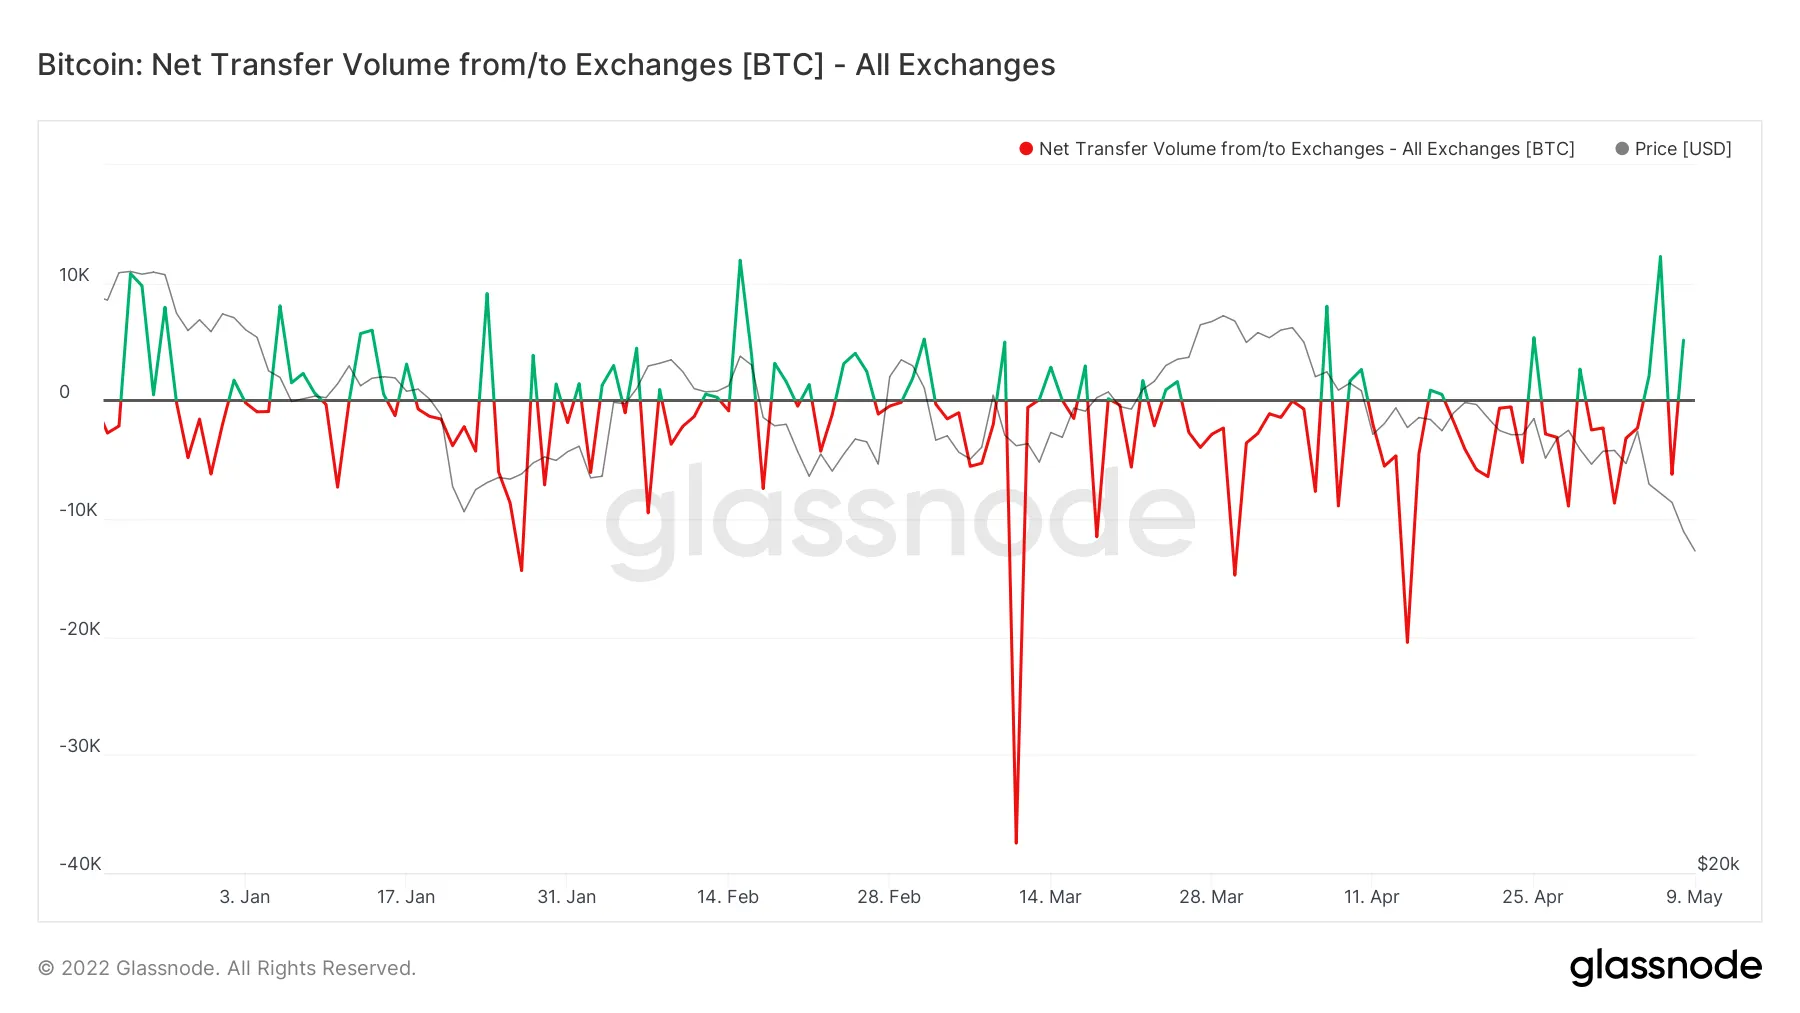Toggle the Price [USD] series legend label
Screen dimensions: 1800x1013
[1683, 149]
